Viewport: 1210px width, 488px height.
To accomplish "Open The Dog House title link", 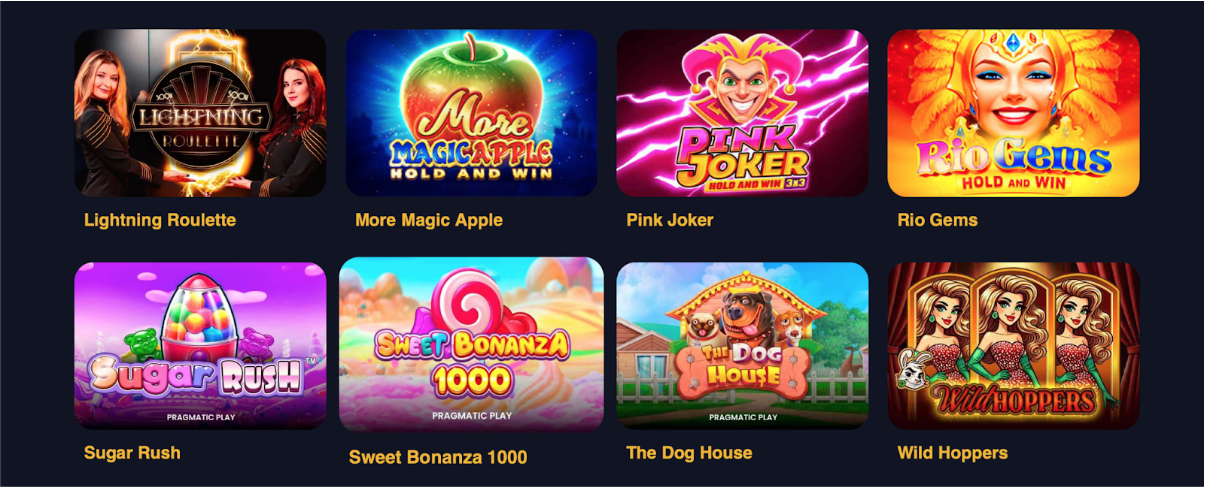I will (x=689, y=453).
